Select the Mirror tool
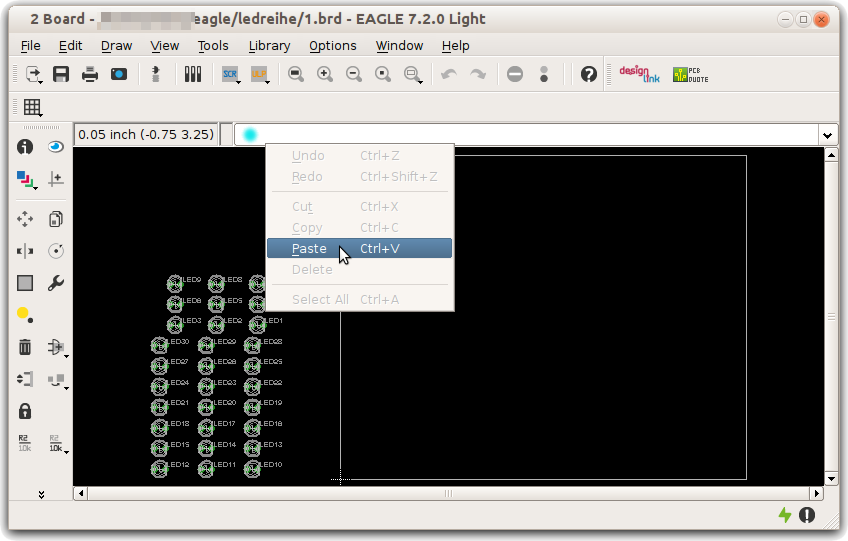The height and width of the screenshot is (541, 848). coord(25,251)
